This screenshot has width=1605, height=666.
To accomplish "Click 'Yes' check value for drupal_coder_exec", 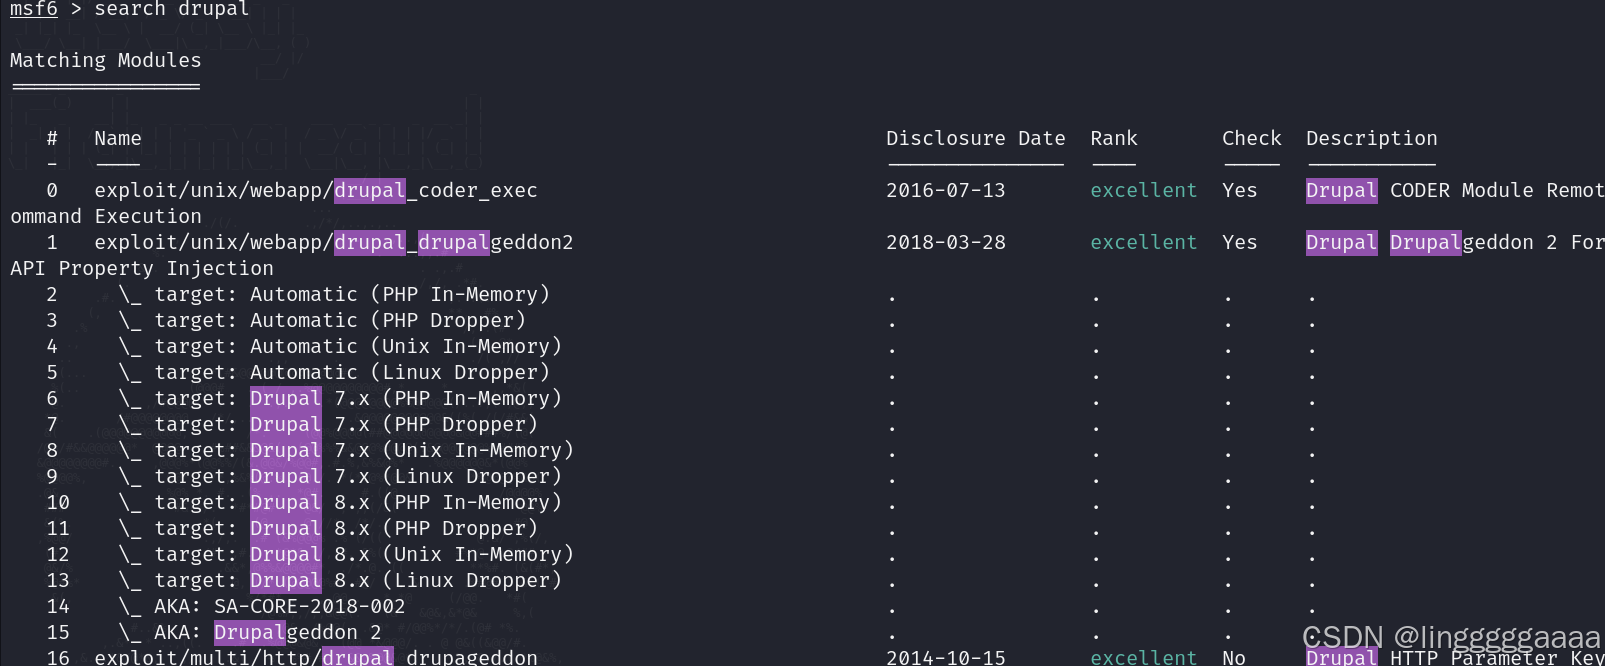I will [x=1240, y=191].
